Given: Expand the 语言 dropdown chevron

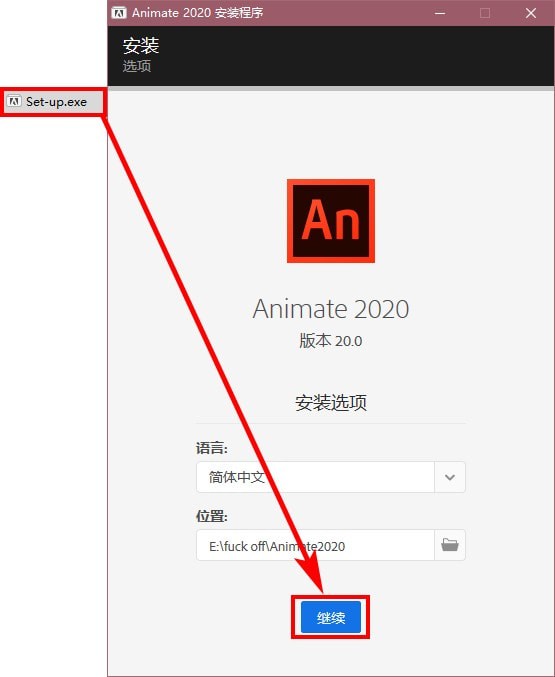Looking at the screenshot, I should click(x=450, y=477).
